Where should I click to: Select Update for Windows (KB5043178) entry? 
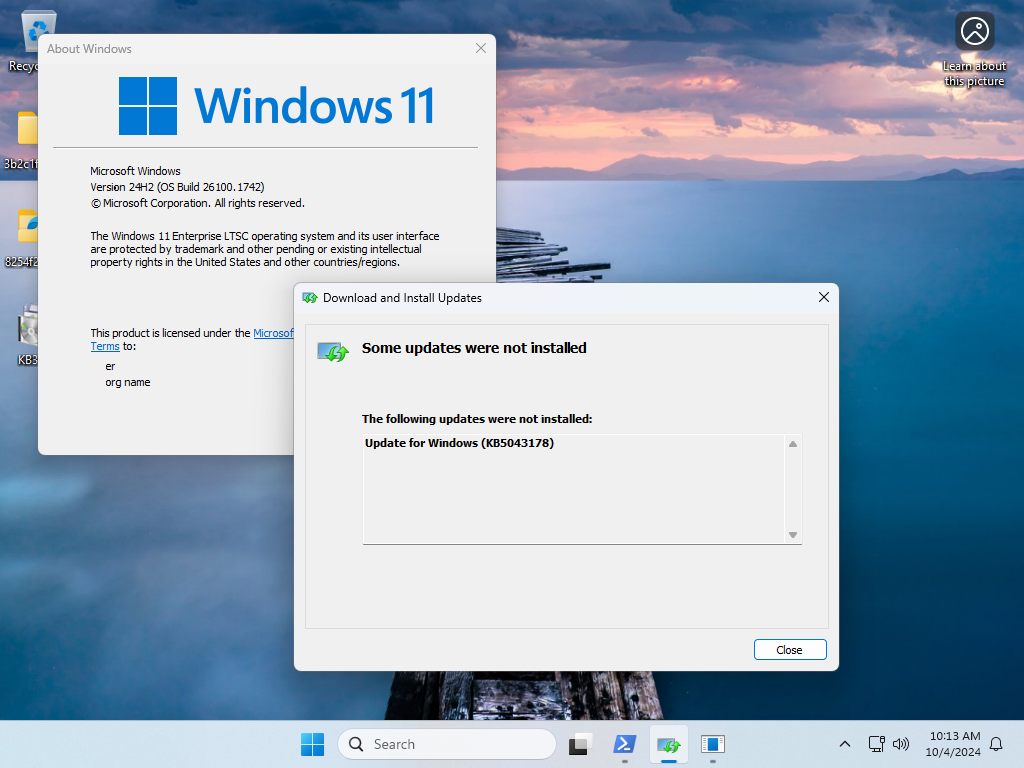(459, 443)
